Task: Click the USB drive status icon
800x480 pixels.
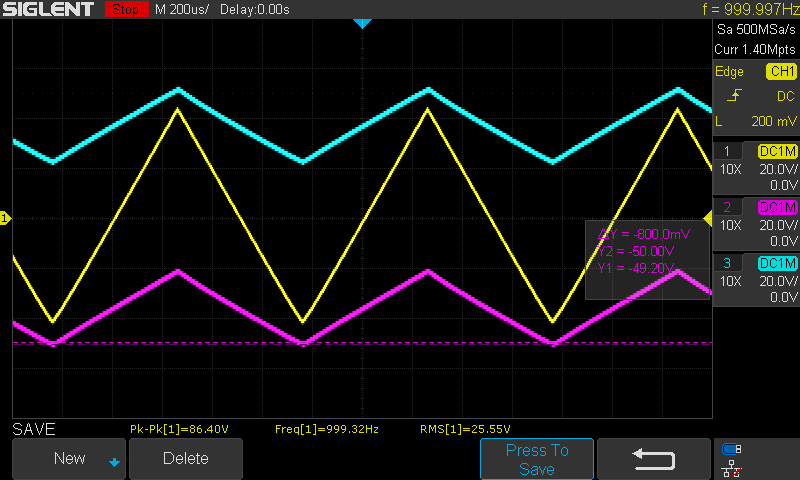Action: pyautogui.click(x=732, y=449)
